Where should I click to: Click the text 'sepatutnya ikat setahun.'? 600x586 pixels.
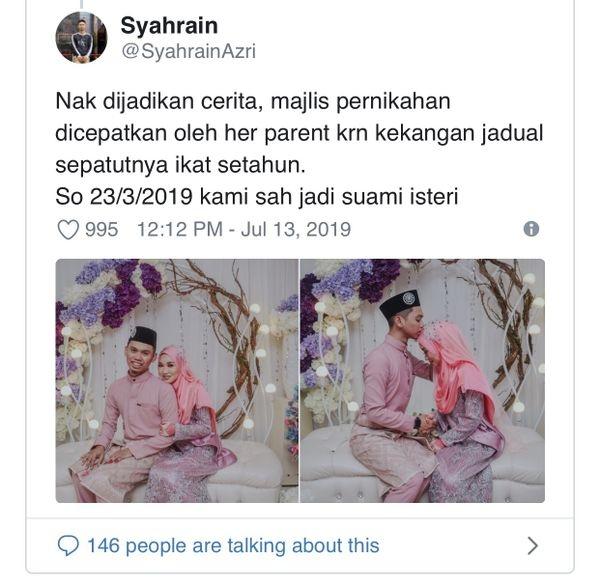pyautogui.click(x=180, y=165)
